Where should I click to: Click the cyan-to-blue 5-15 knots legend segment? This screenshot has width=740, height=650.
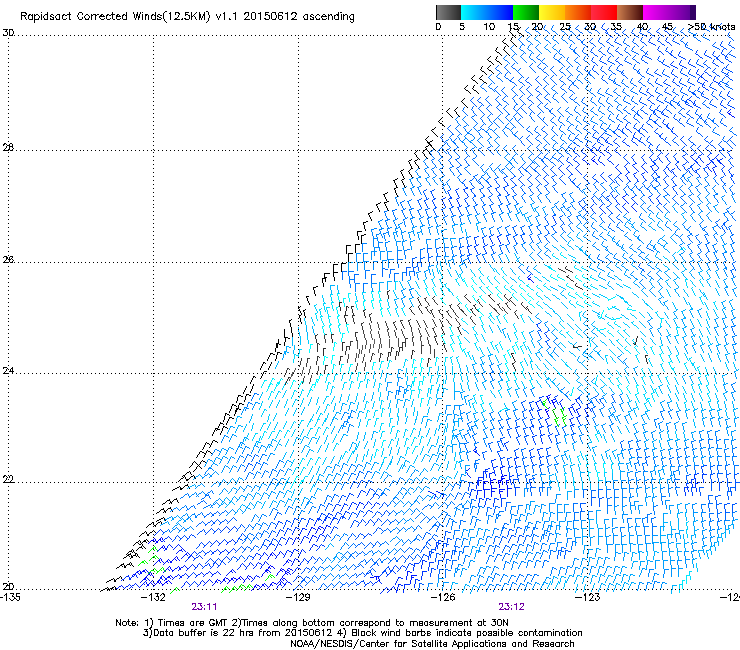[487, 12]
